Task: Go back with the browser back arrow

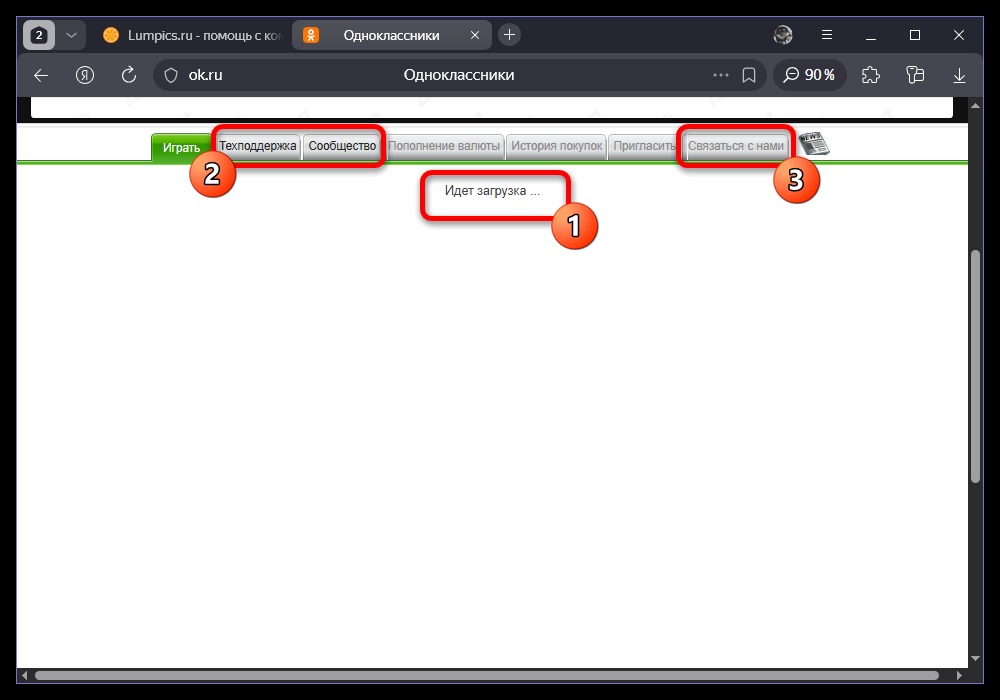Action: coord(41,75)
